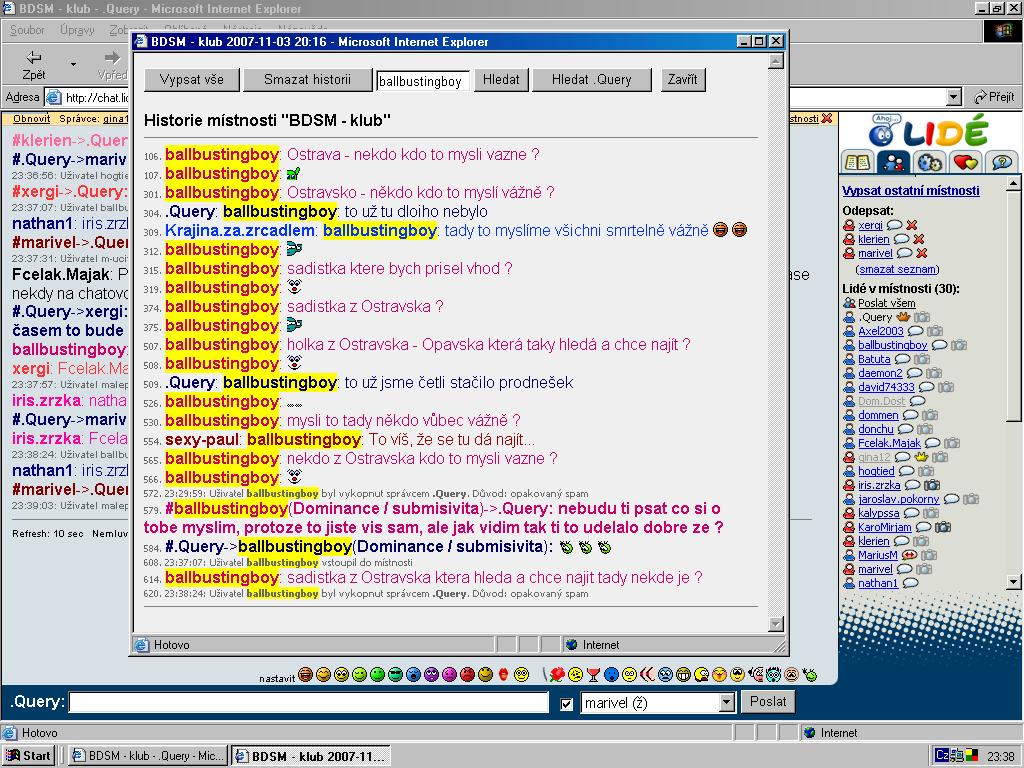Select user jaroslav.pokorny in the room list

click(x=899, y=499)
